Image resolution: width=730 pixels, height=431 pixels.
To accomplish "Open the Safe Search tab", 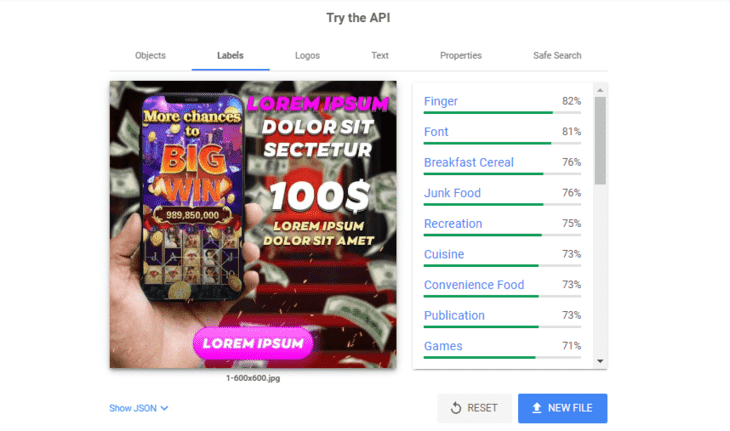I will tap(557, 55).
